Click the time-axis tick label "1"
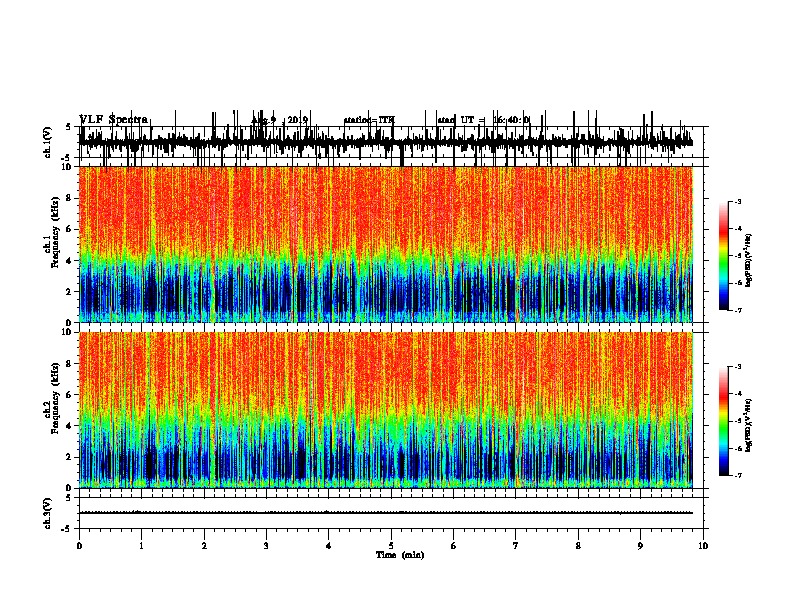This screenshot has height=612, width=792. [142, 546]
